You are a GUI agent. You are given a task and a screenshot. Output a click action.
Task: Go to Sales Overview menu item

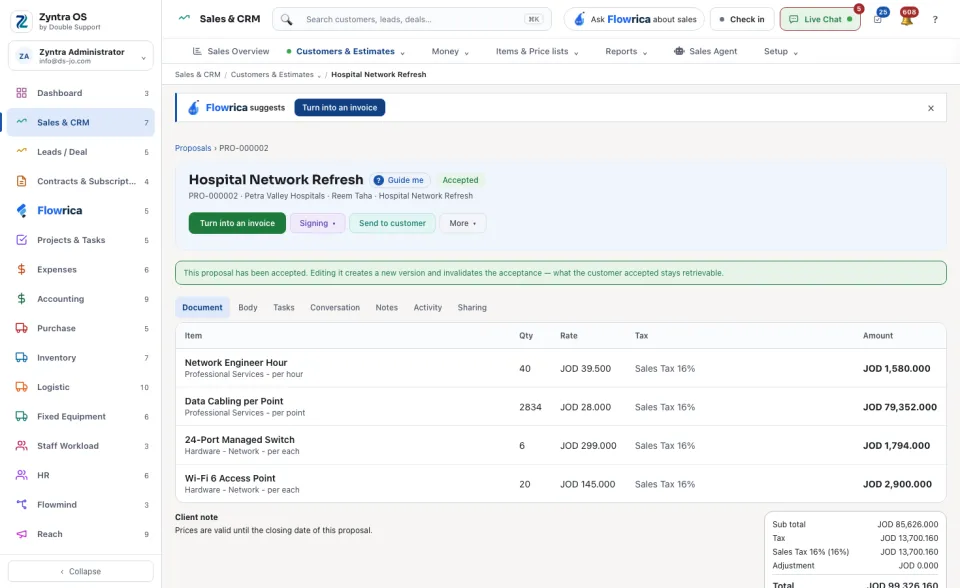(231, 51)
